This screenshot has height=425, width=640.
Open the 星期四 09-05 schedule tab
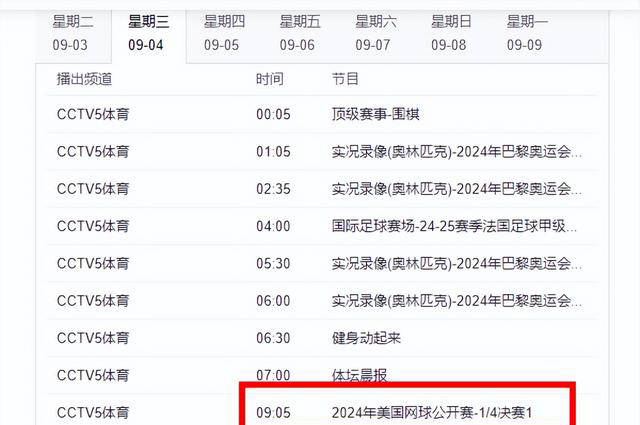pos(224,33)
